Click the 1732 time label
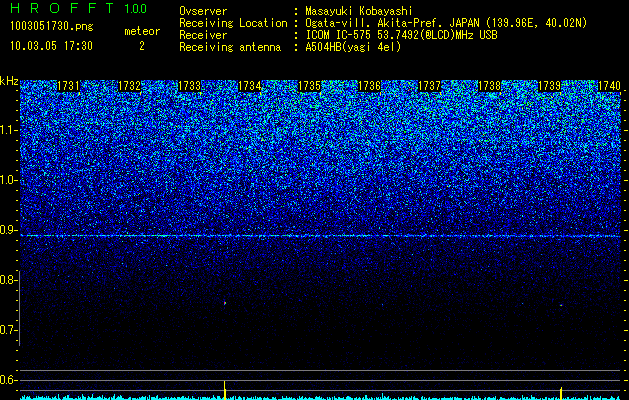This screenshot has height=400, width=629. (129, 86)
